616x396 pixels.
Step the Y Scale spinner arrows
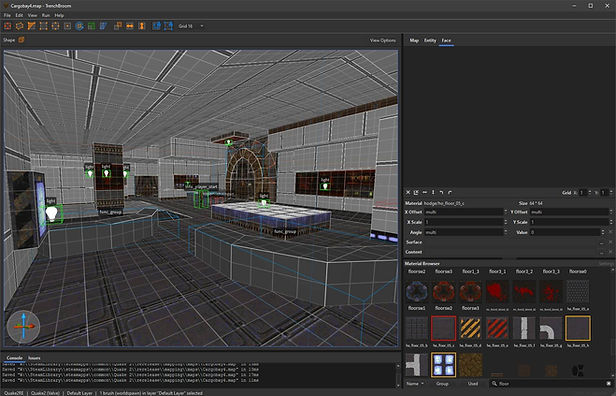[610, 222]
